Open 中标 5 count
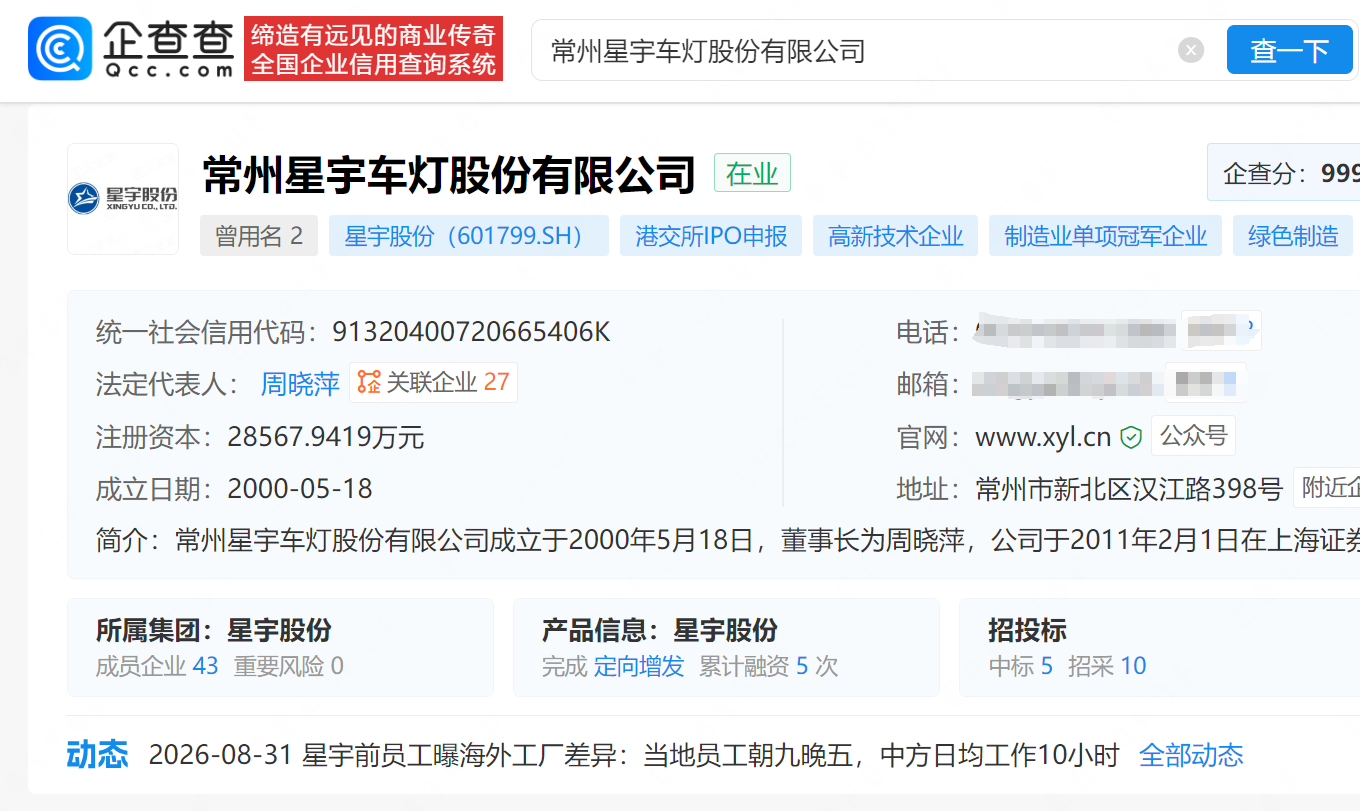Viewport: 1360px width, 811px height. click(1021, 666)
